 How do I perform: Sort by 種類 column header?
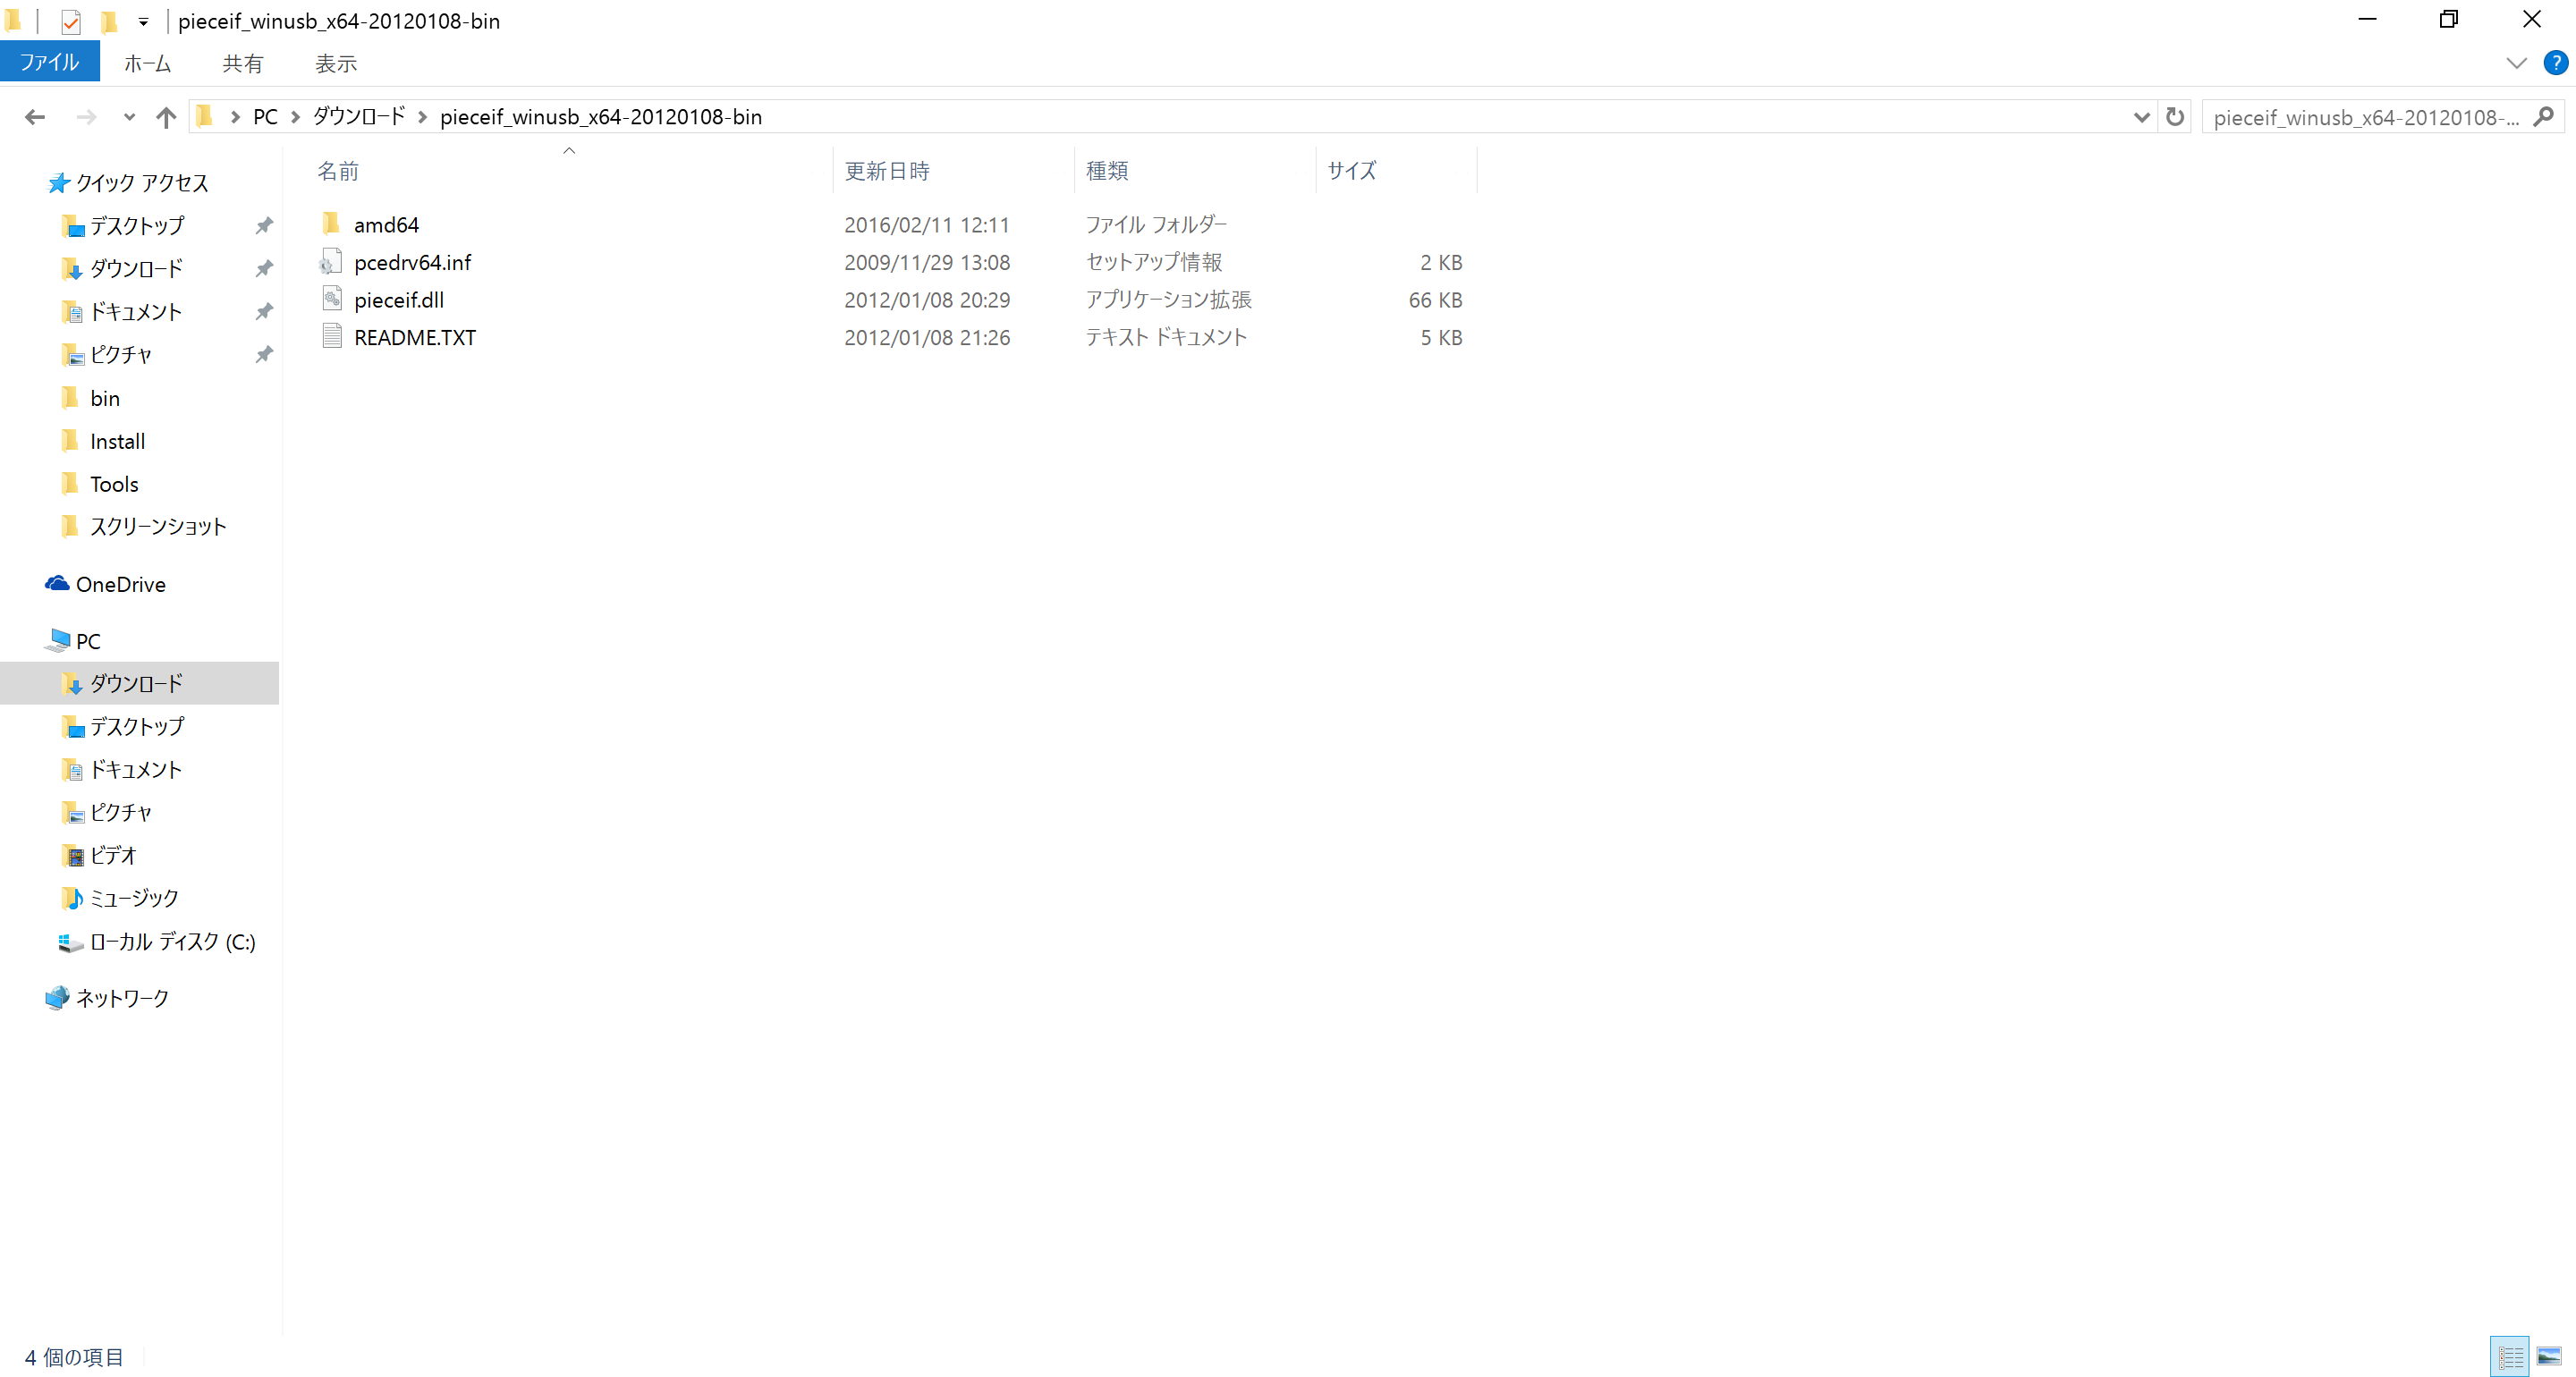[1196, 171]
